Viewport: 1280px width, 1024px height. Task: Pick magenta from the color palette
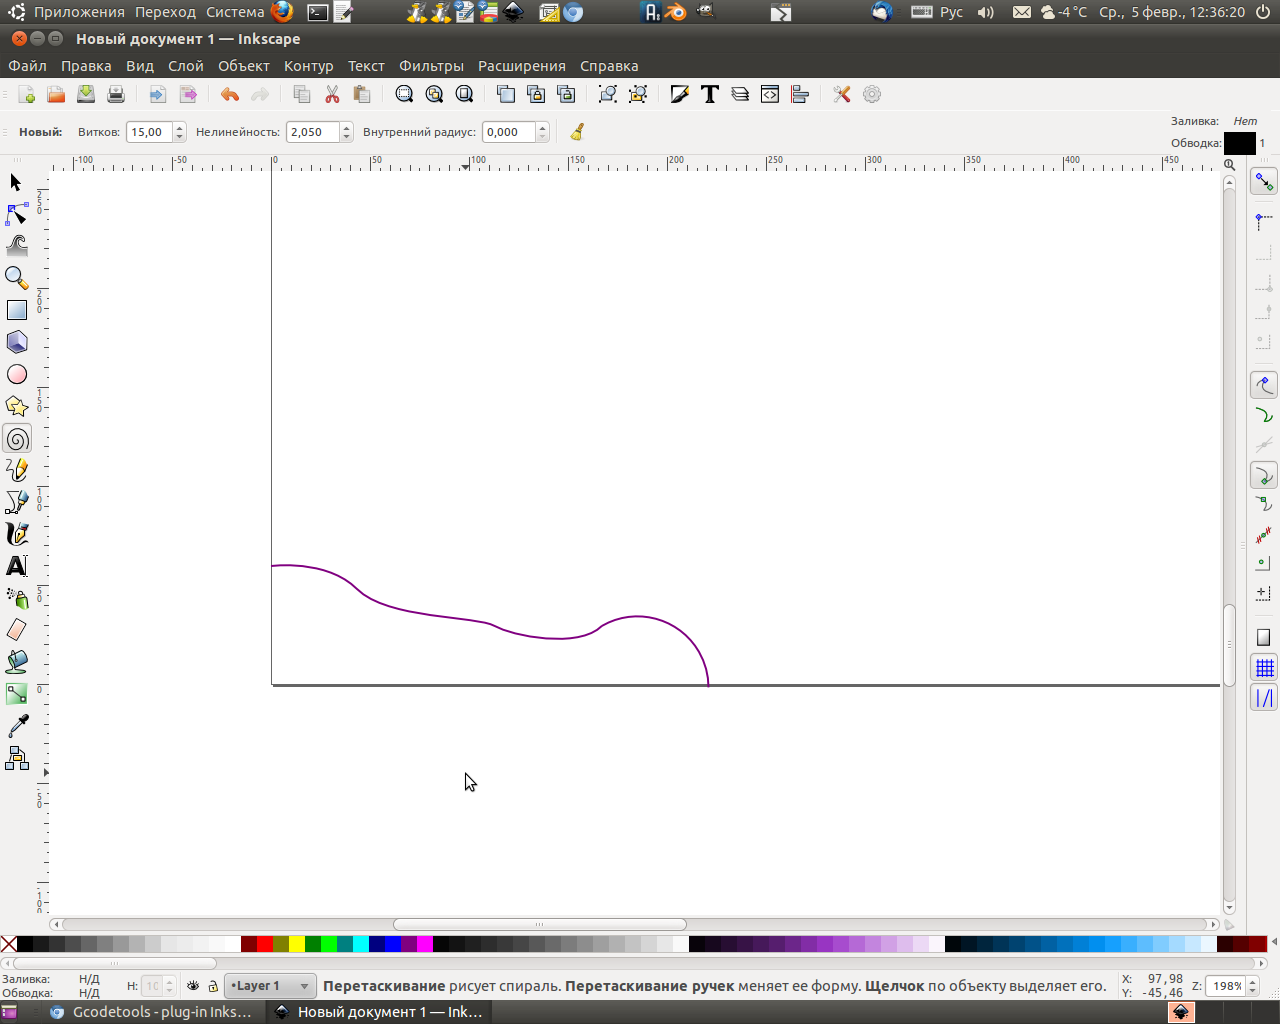click(425, 944)
